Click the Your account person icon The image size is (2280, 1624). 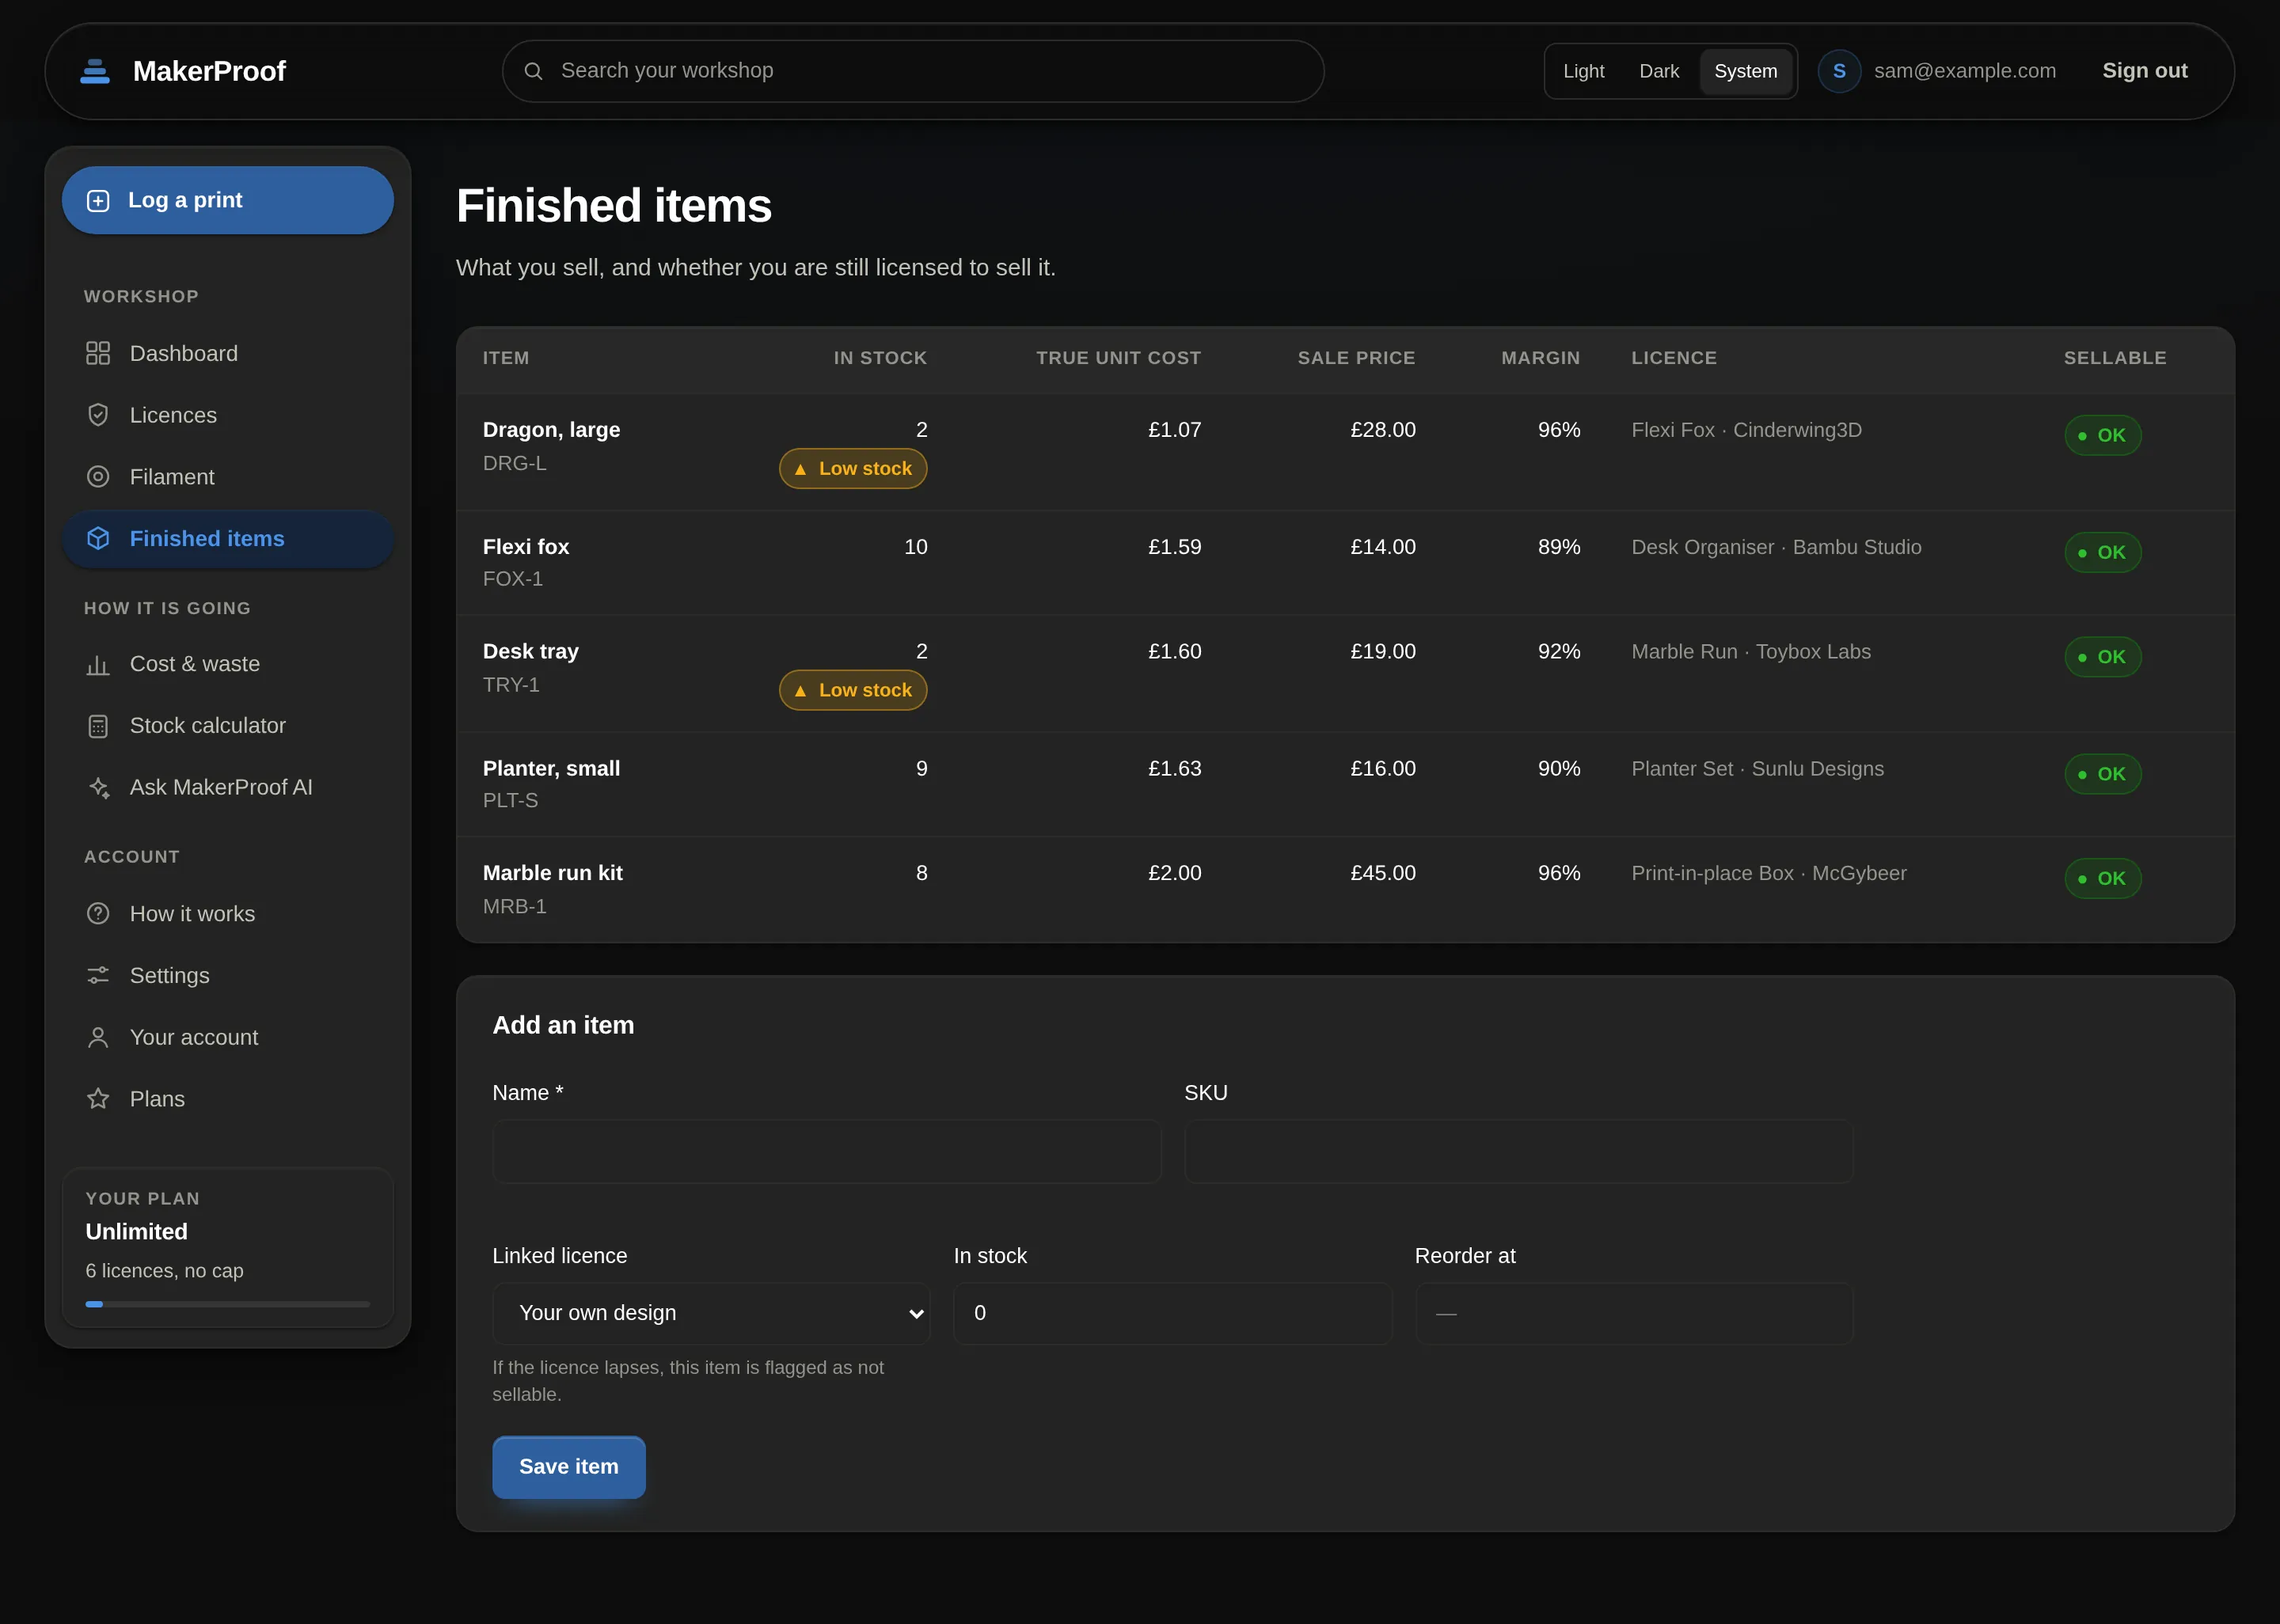pyautogui.click(x=98, y=1037)
